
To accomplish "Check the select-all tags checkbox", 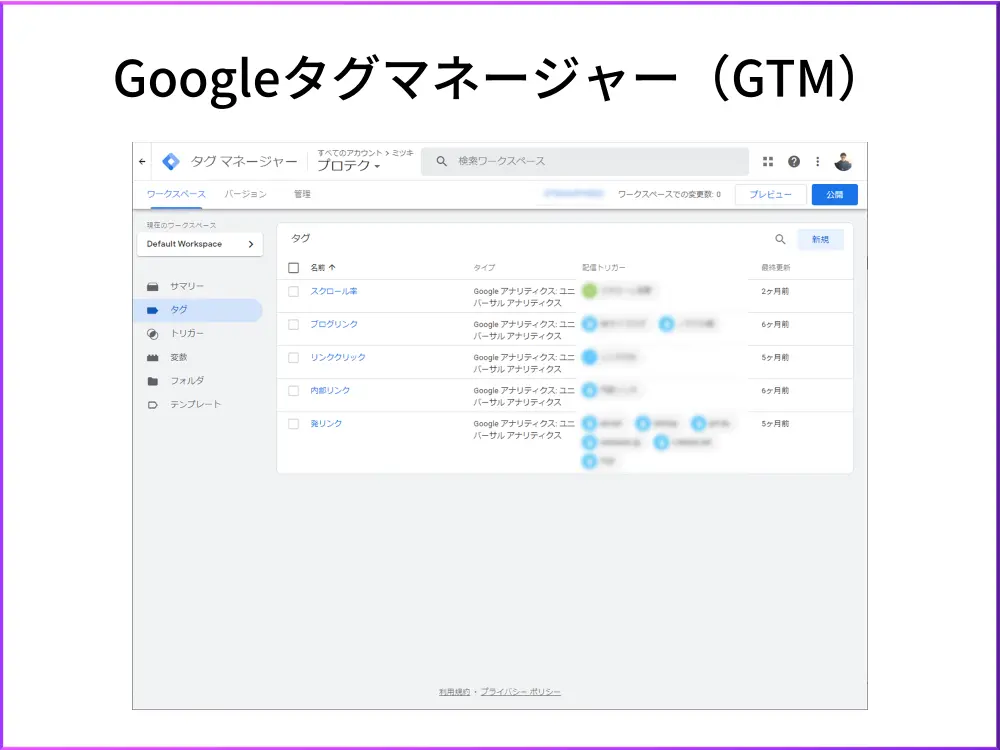I will tap(293, 267).
